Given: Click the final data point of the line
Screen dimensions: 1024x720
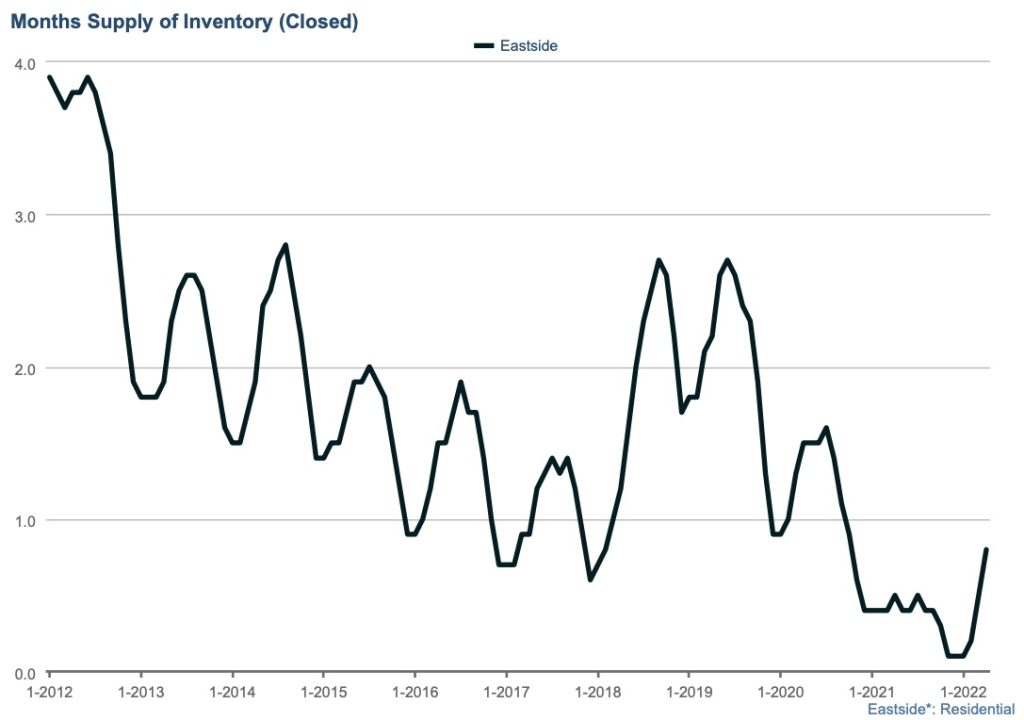Looking at the screenshot, I should [x=987, y=549].
